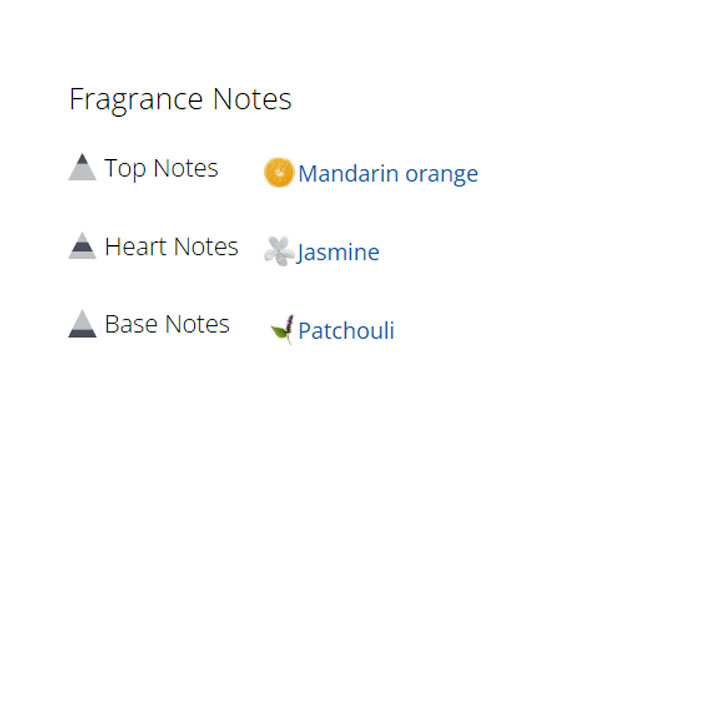Click the word "Notes" in the Top Notes label
Viewport: 720px width, 720px height.
186,168
